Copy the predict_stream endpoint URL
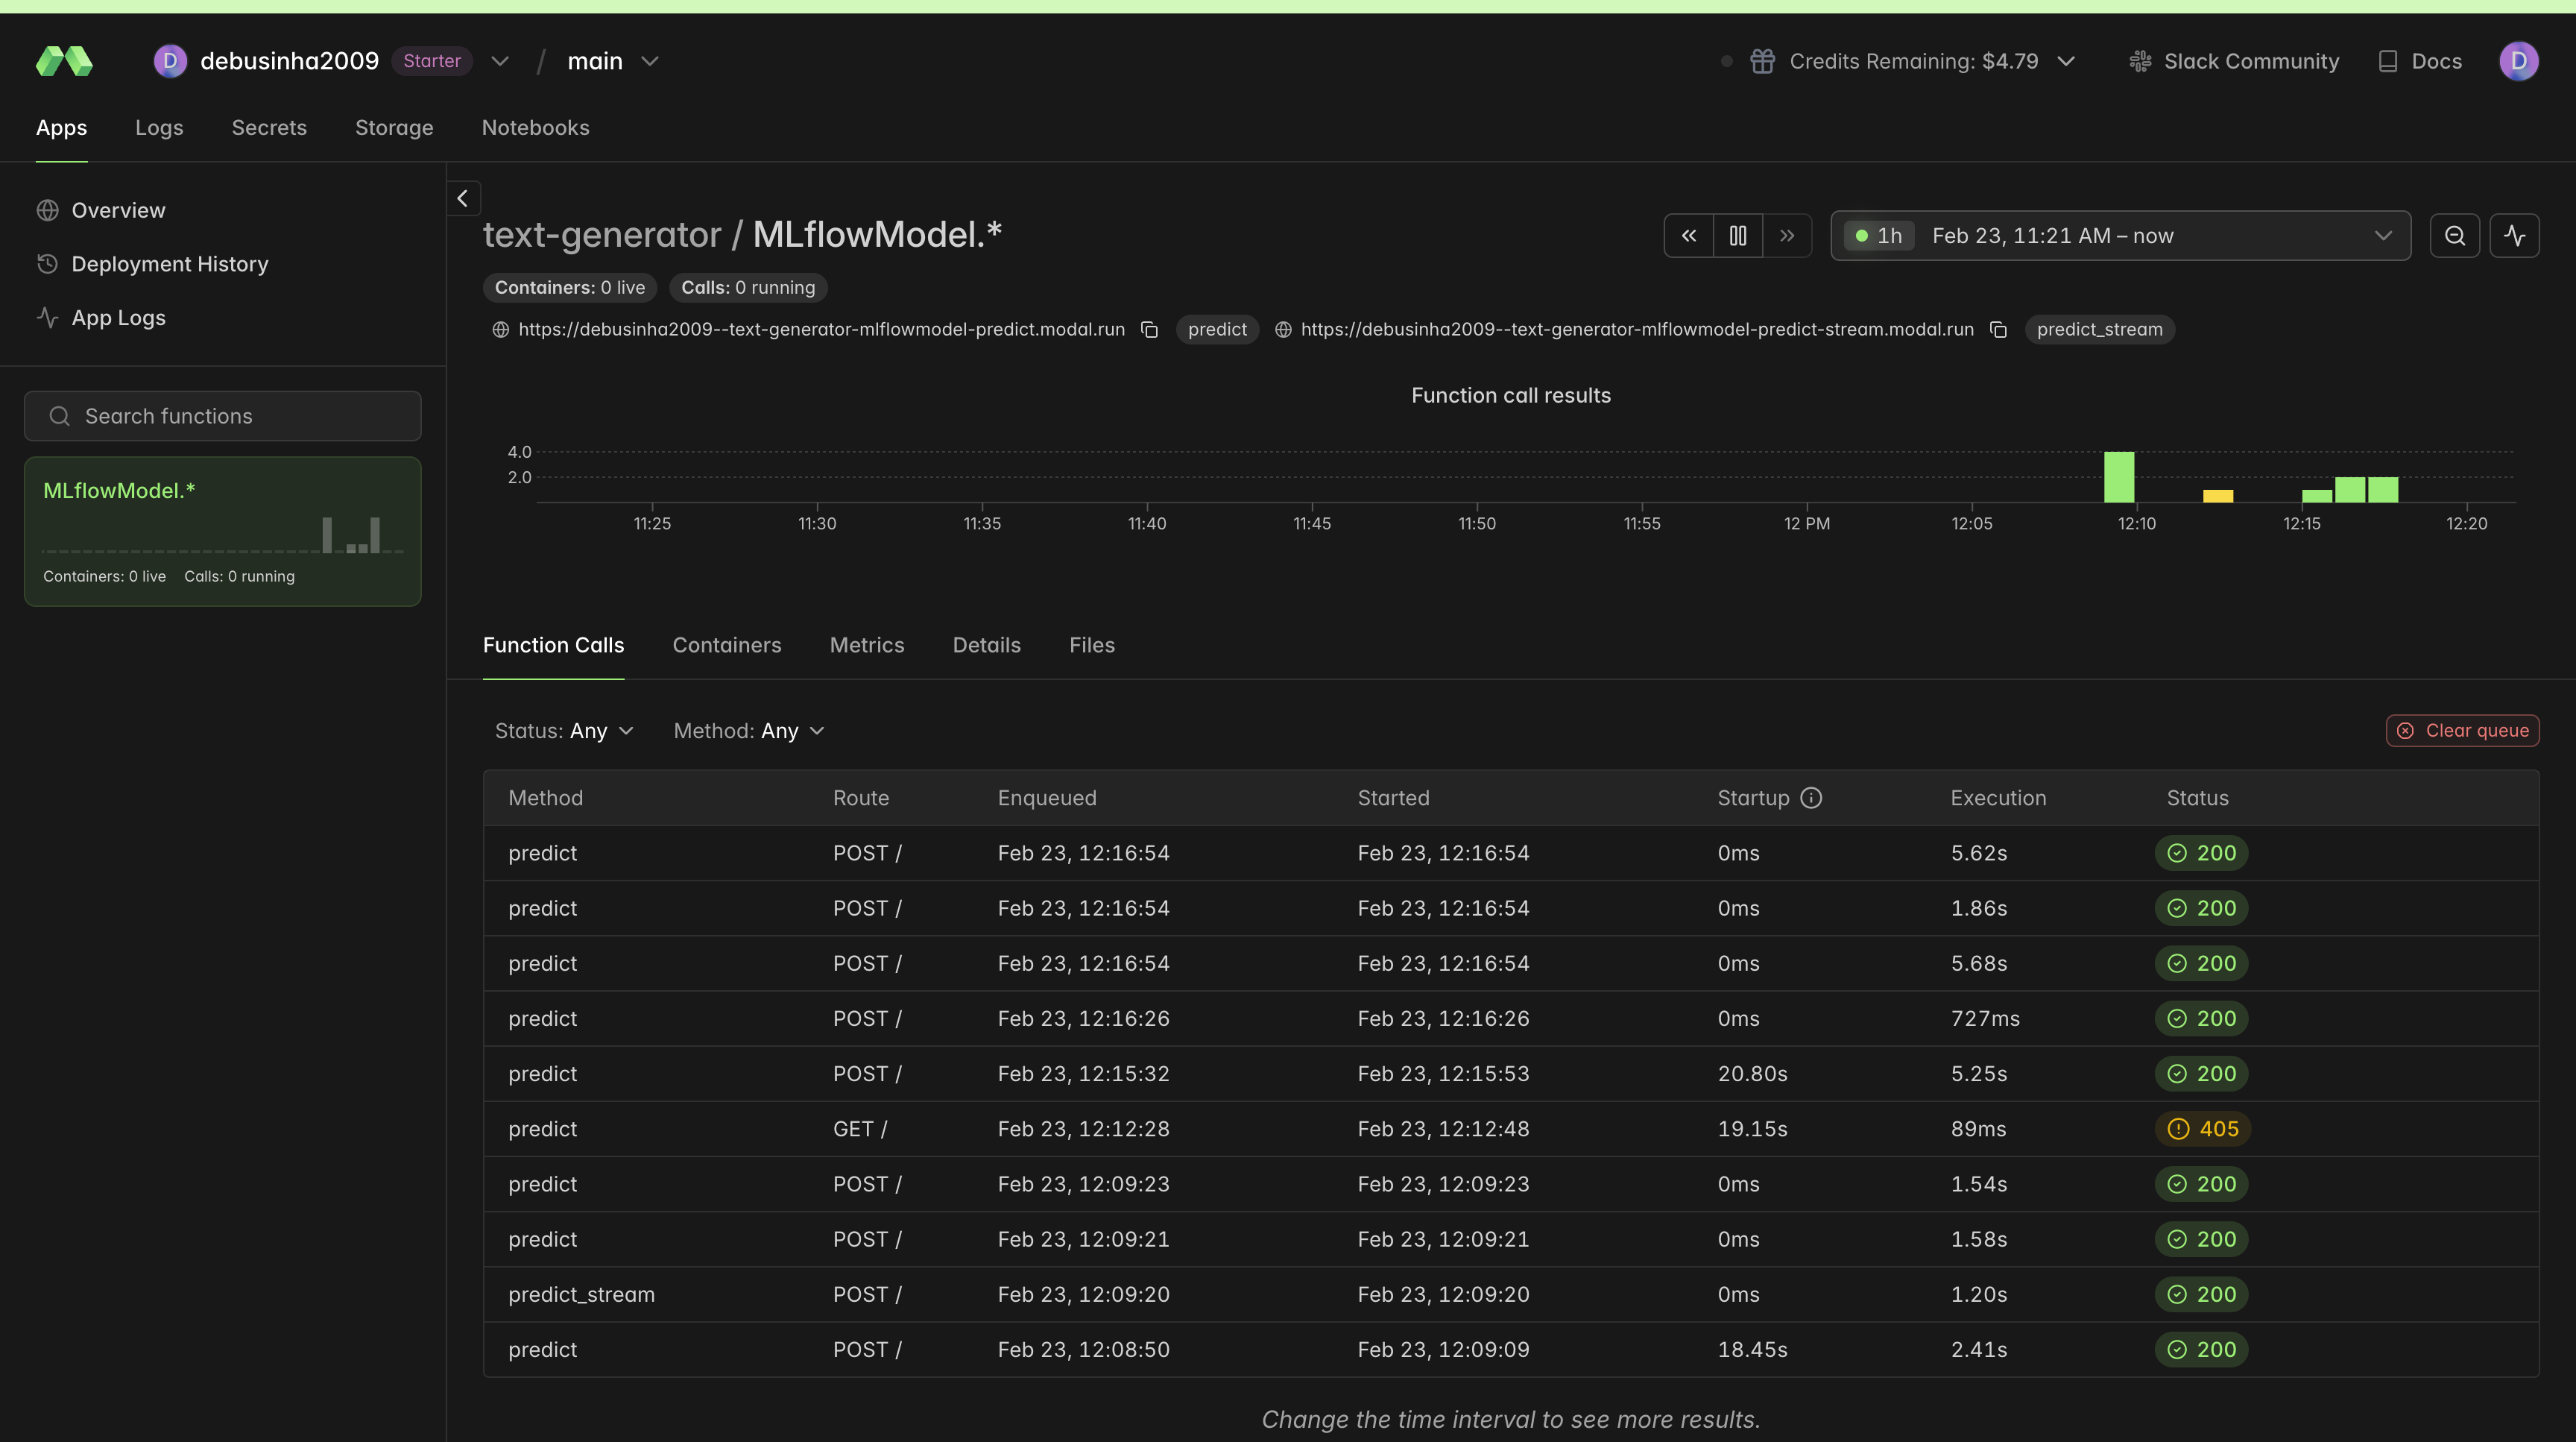Screen dimensions: 2576x1442 (1998, 329)
